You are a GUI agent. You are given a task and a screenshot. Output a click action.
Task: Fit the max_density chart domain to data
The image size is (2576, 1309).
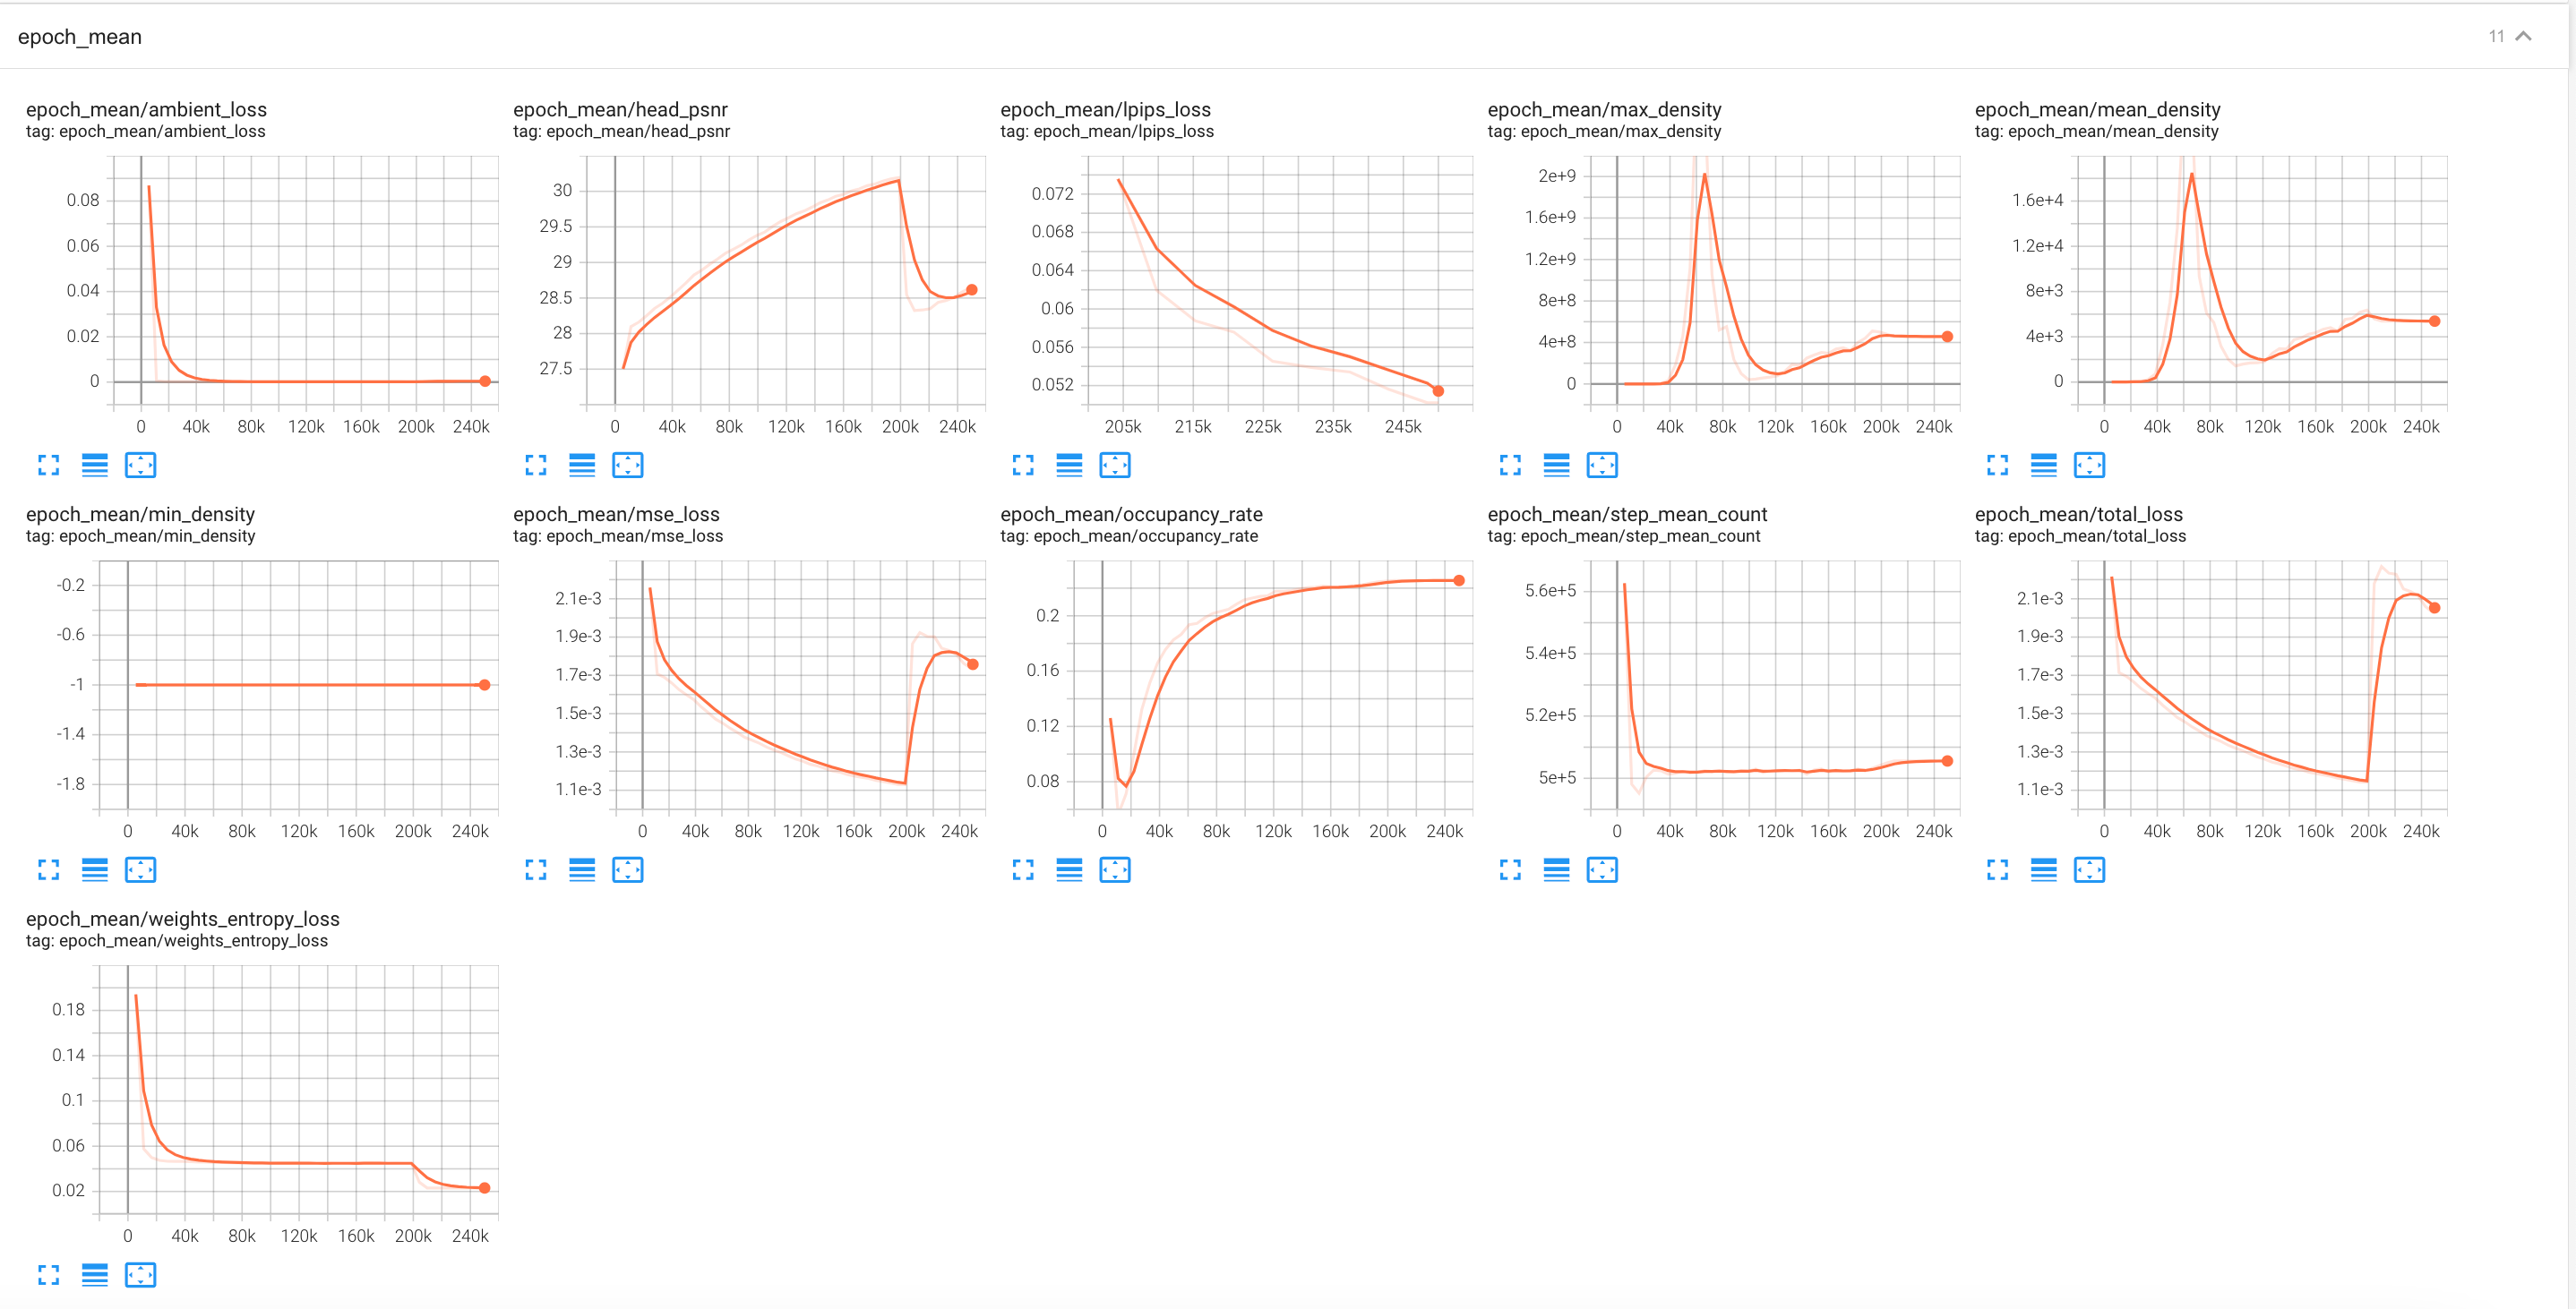point(1602,465)
